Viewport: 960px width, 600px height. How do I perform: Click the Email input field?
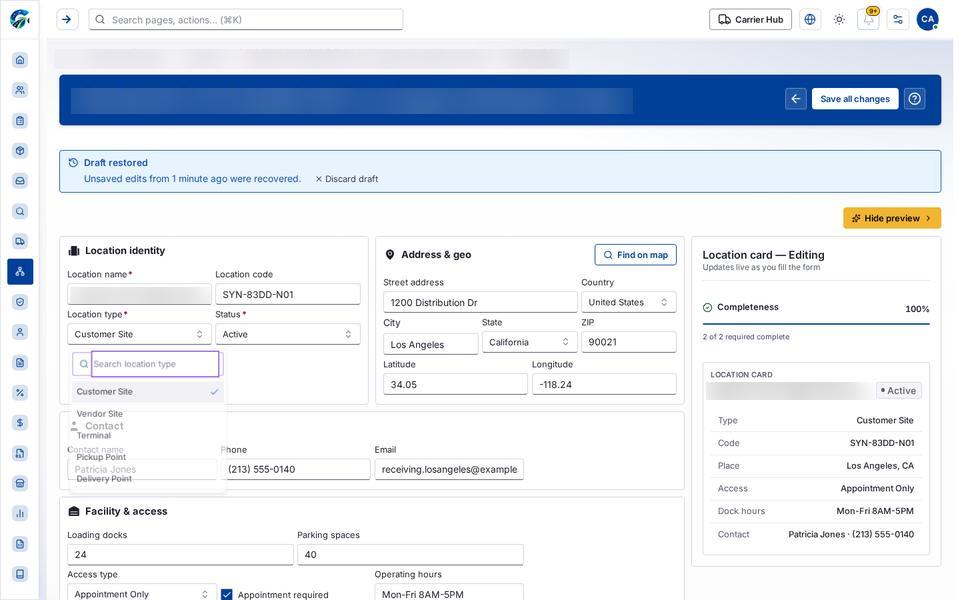(449, 470)
